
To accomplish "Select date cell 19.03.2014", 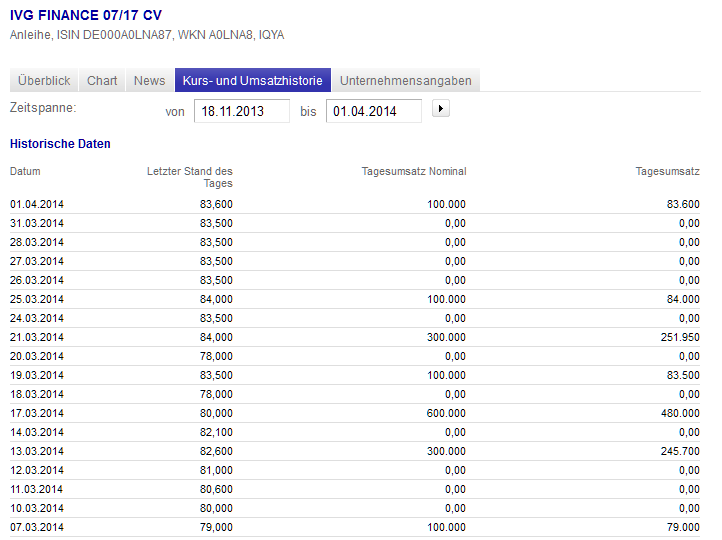I will tap(37, 375).
